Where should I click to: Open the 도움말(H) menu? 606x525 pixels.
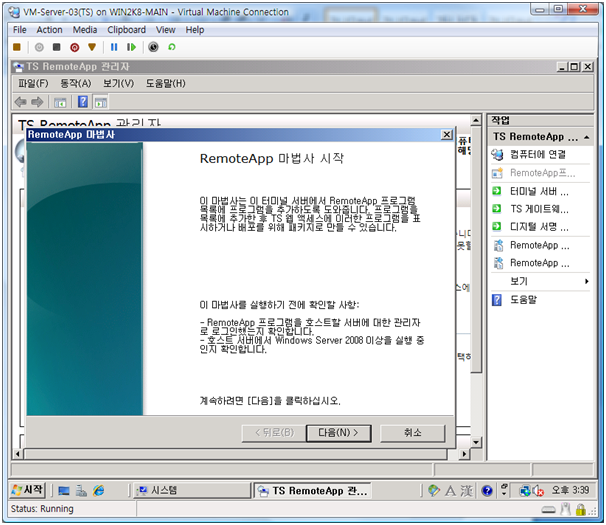pos(165,83)
